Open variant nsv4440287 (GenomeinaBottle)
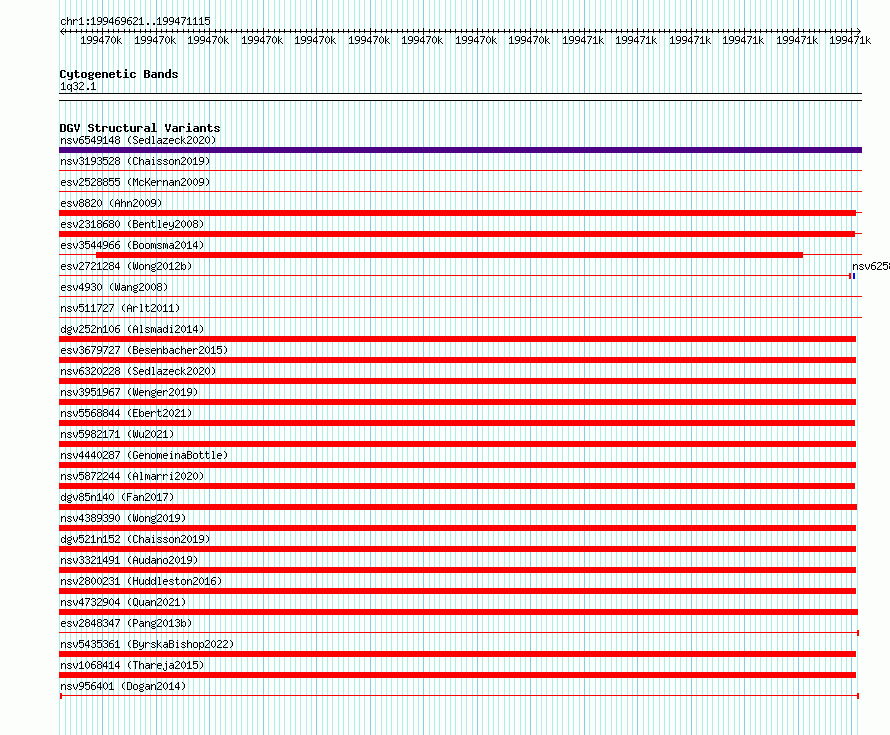Screen dimensions: 890x735 (144, 455)
